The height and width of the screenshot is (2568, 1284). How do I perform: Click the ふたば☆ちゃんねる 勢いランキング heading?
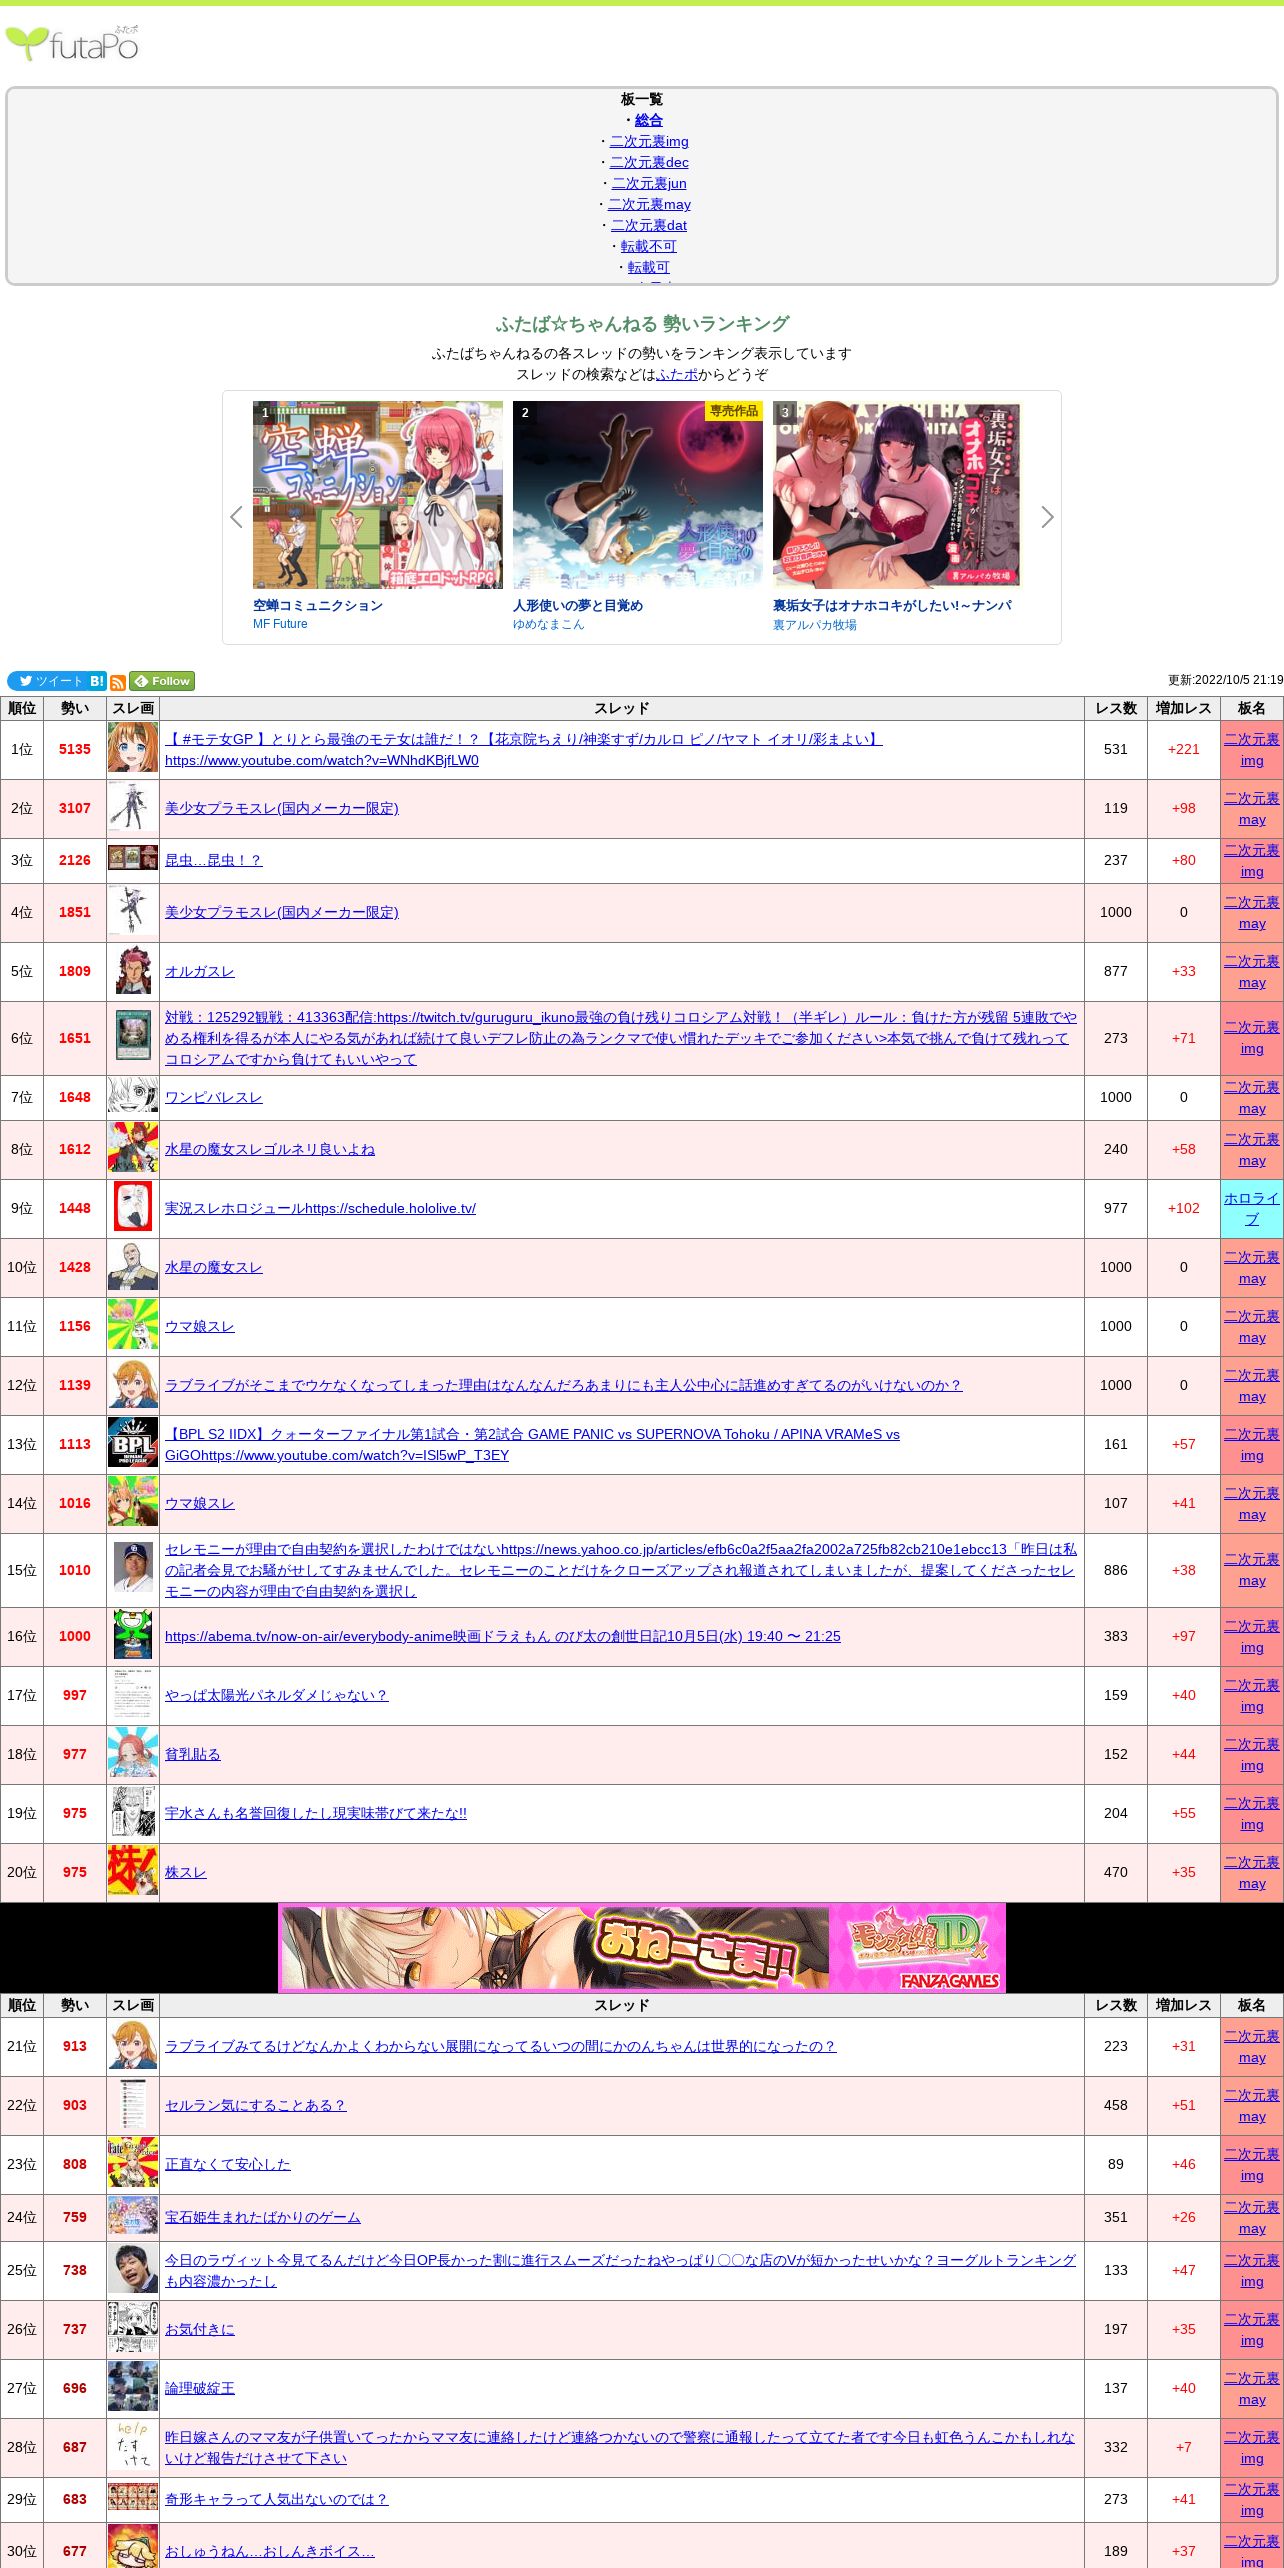click(x=642, y=324)
